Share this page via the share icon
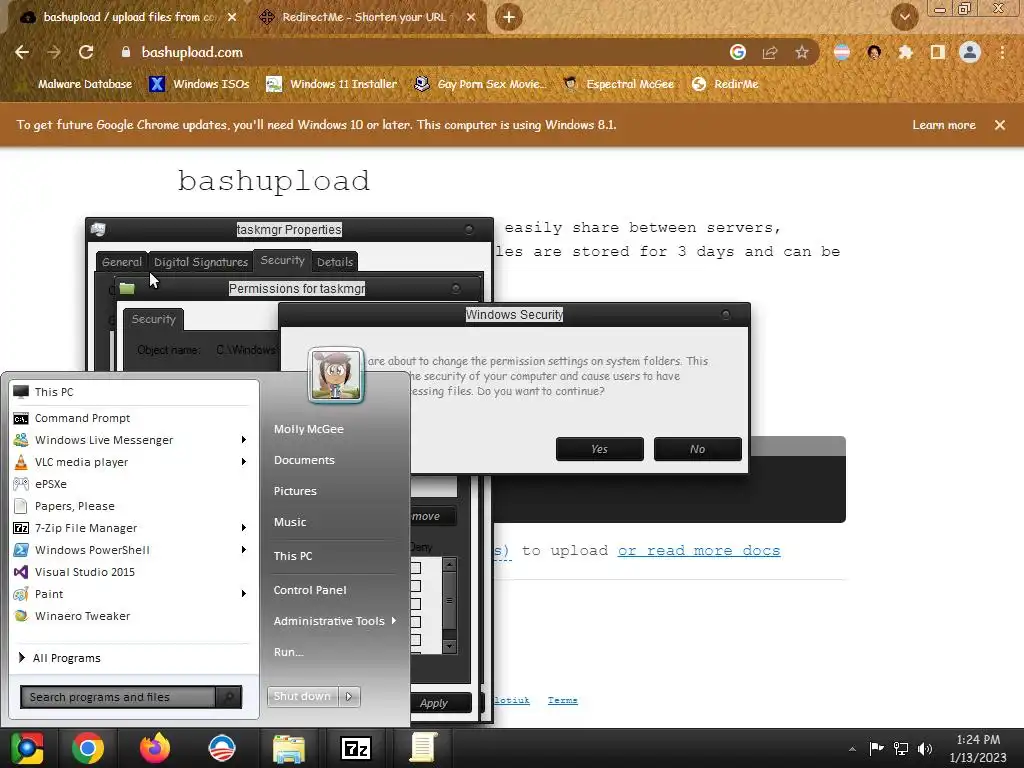Viewport: 1024px width, 768px height. tap(770, 52)
